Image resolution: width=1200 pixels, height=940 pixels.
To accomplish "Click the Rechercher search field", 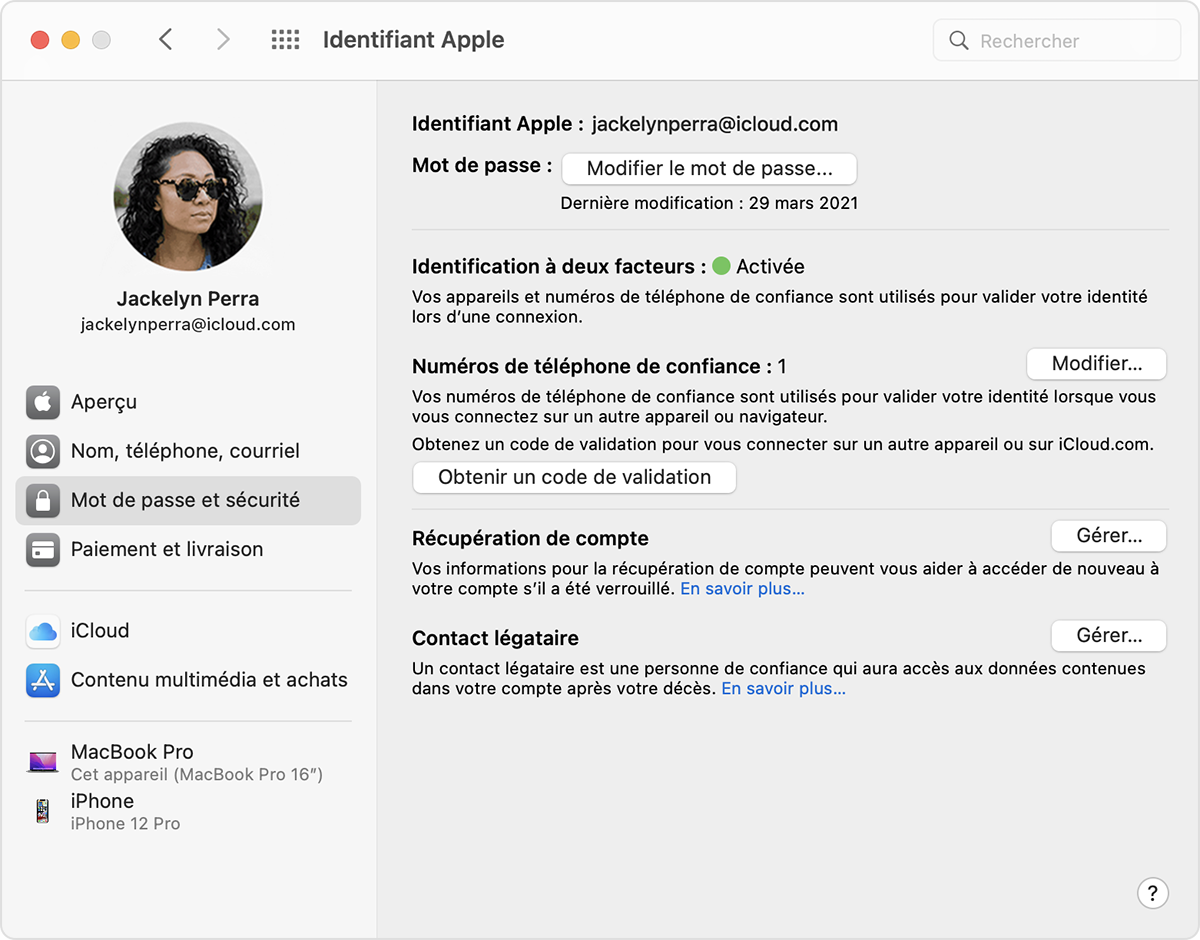I will coord(1056,40).
